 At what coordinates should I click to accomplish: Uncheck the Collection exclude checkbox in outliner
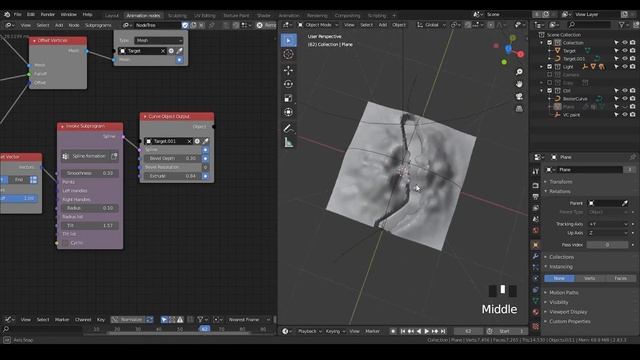click(x=549, y=43)
